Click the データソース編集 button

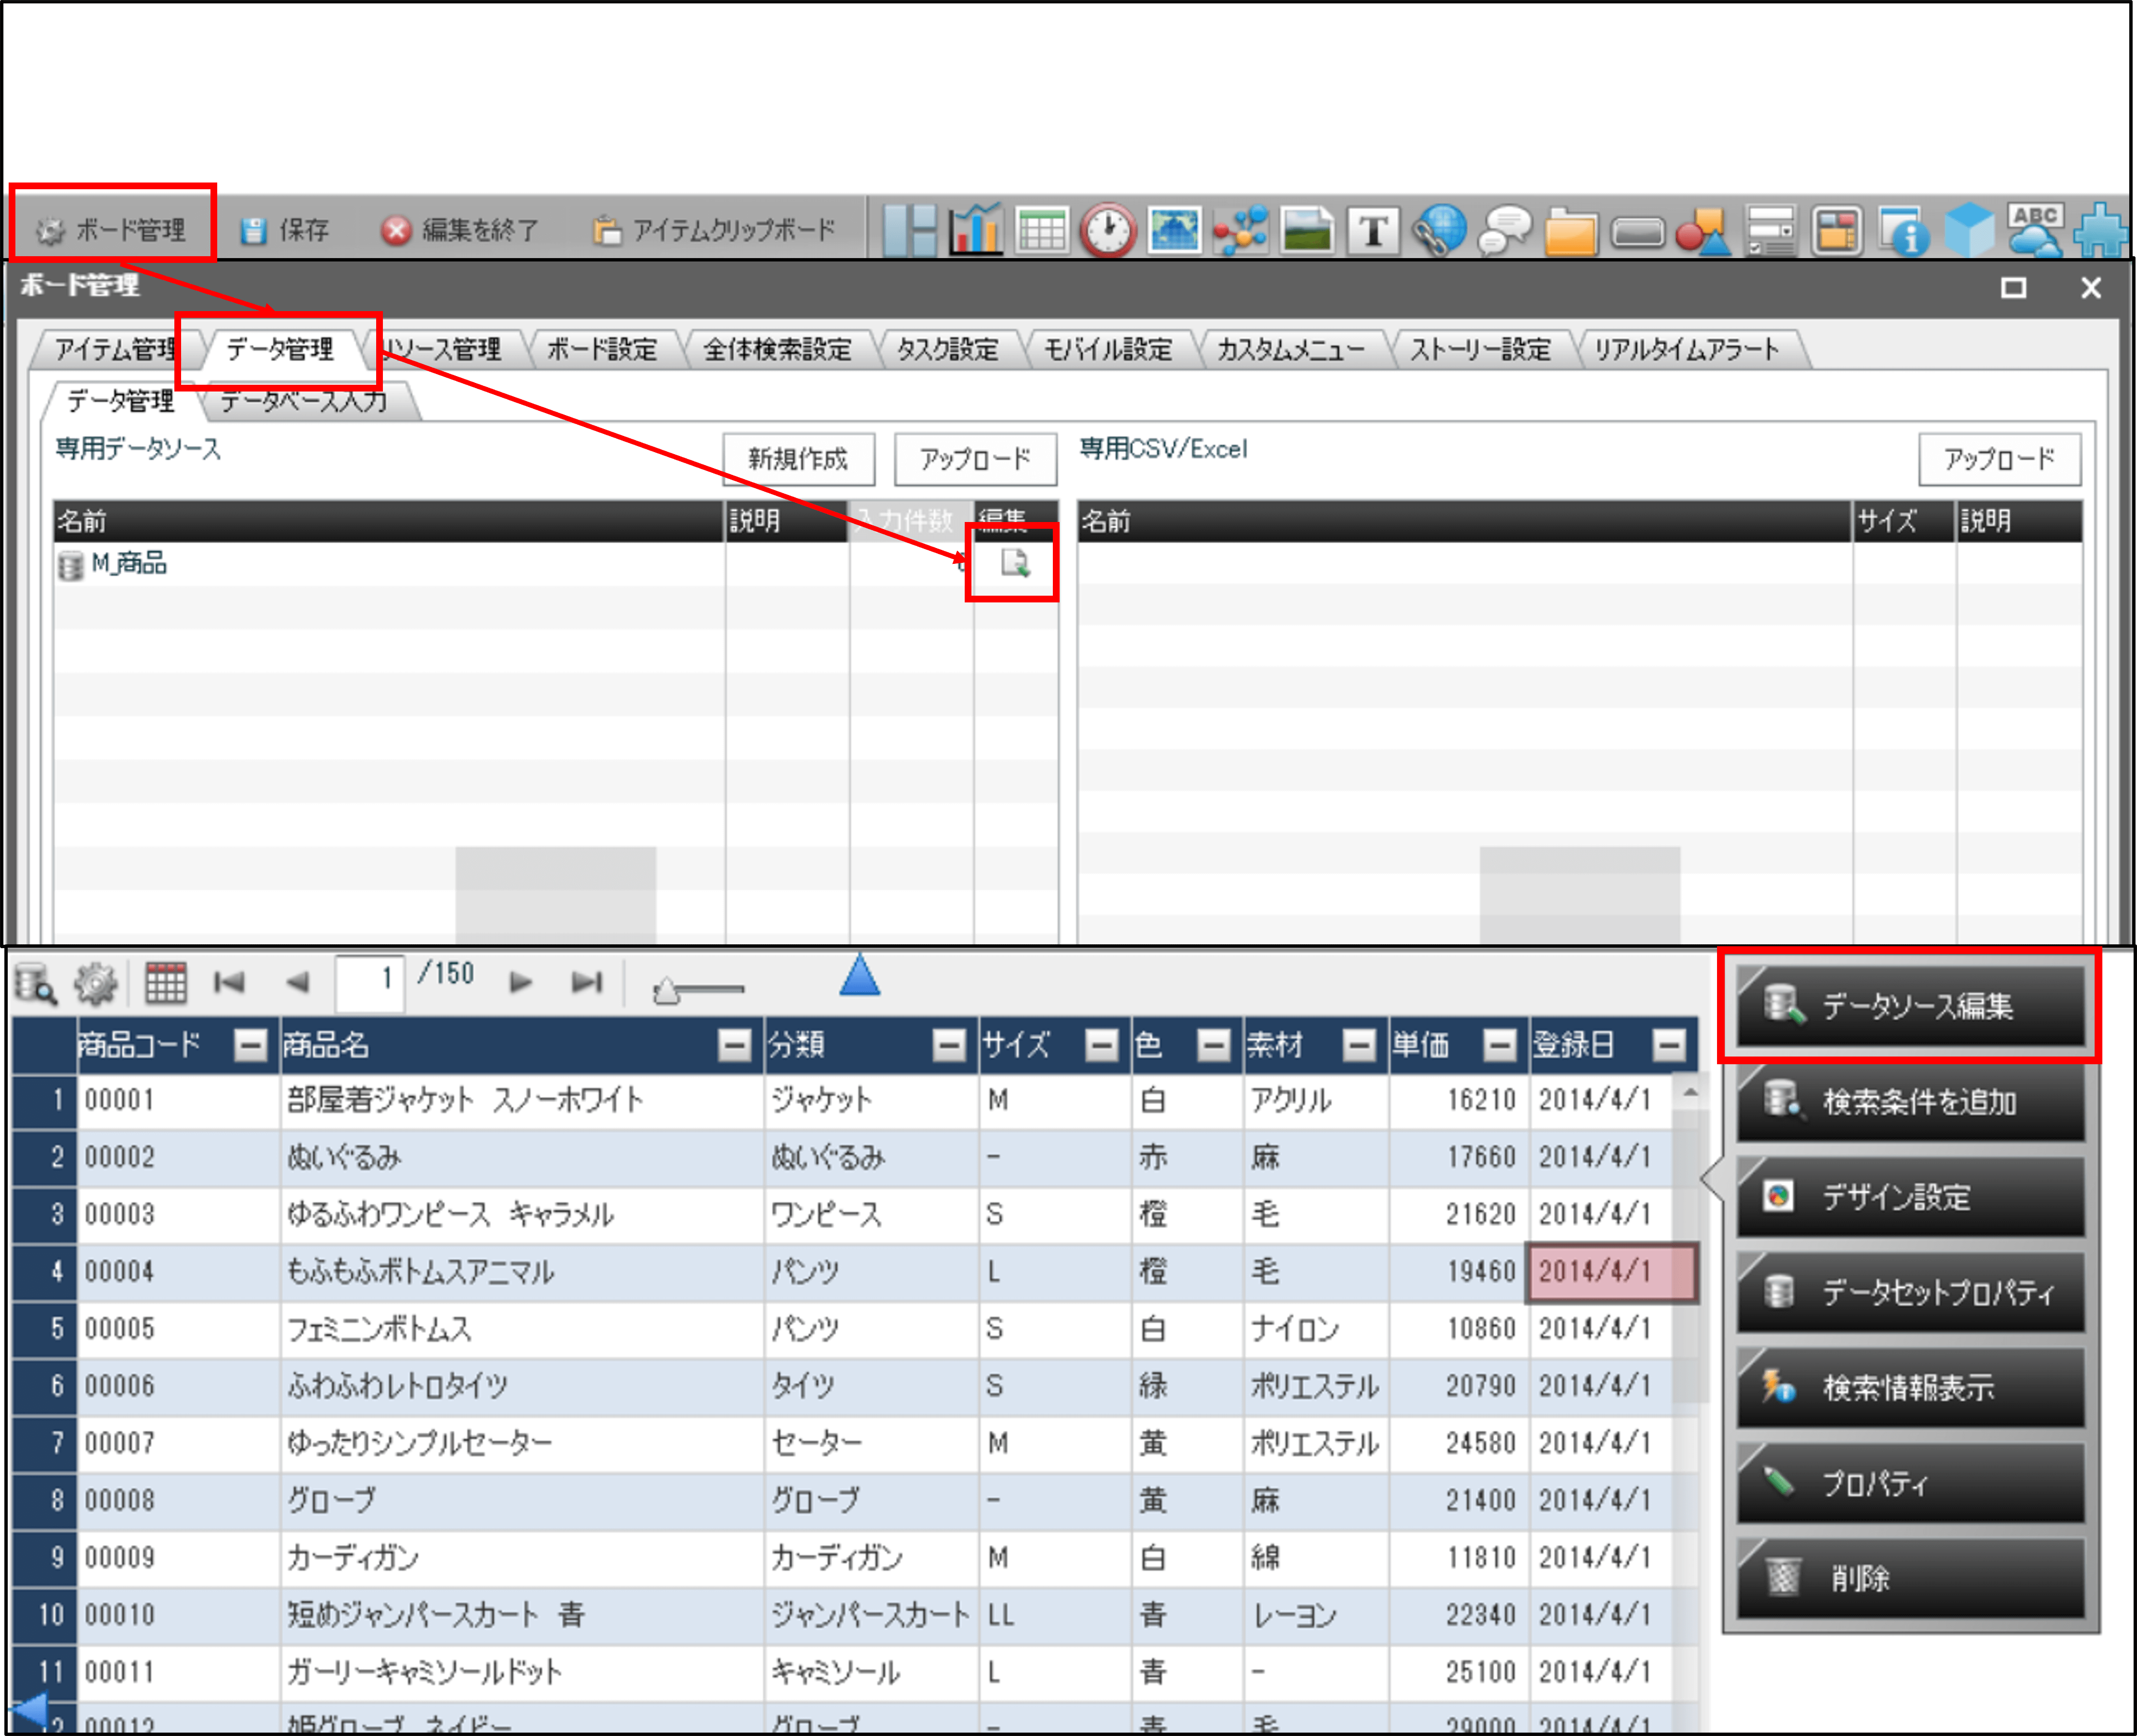(1910, 1005)
